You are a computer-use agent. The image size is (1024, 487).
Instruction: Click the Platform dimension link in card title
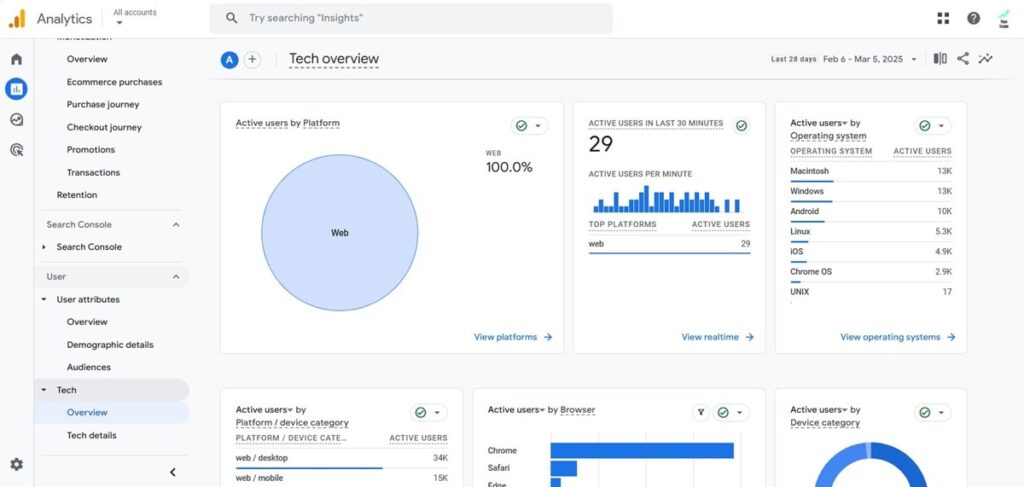(321, 123)
